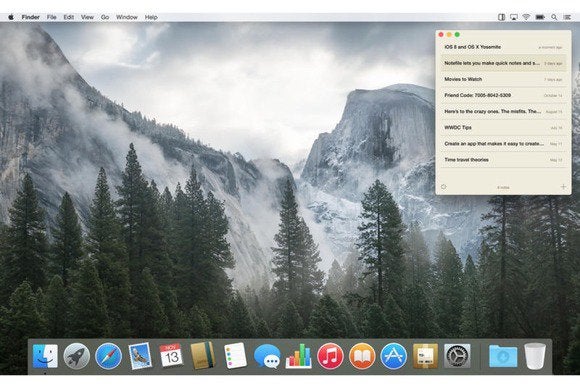
Task: Click the Apple logo menu
Action: click(x=11, y=17)
